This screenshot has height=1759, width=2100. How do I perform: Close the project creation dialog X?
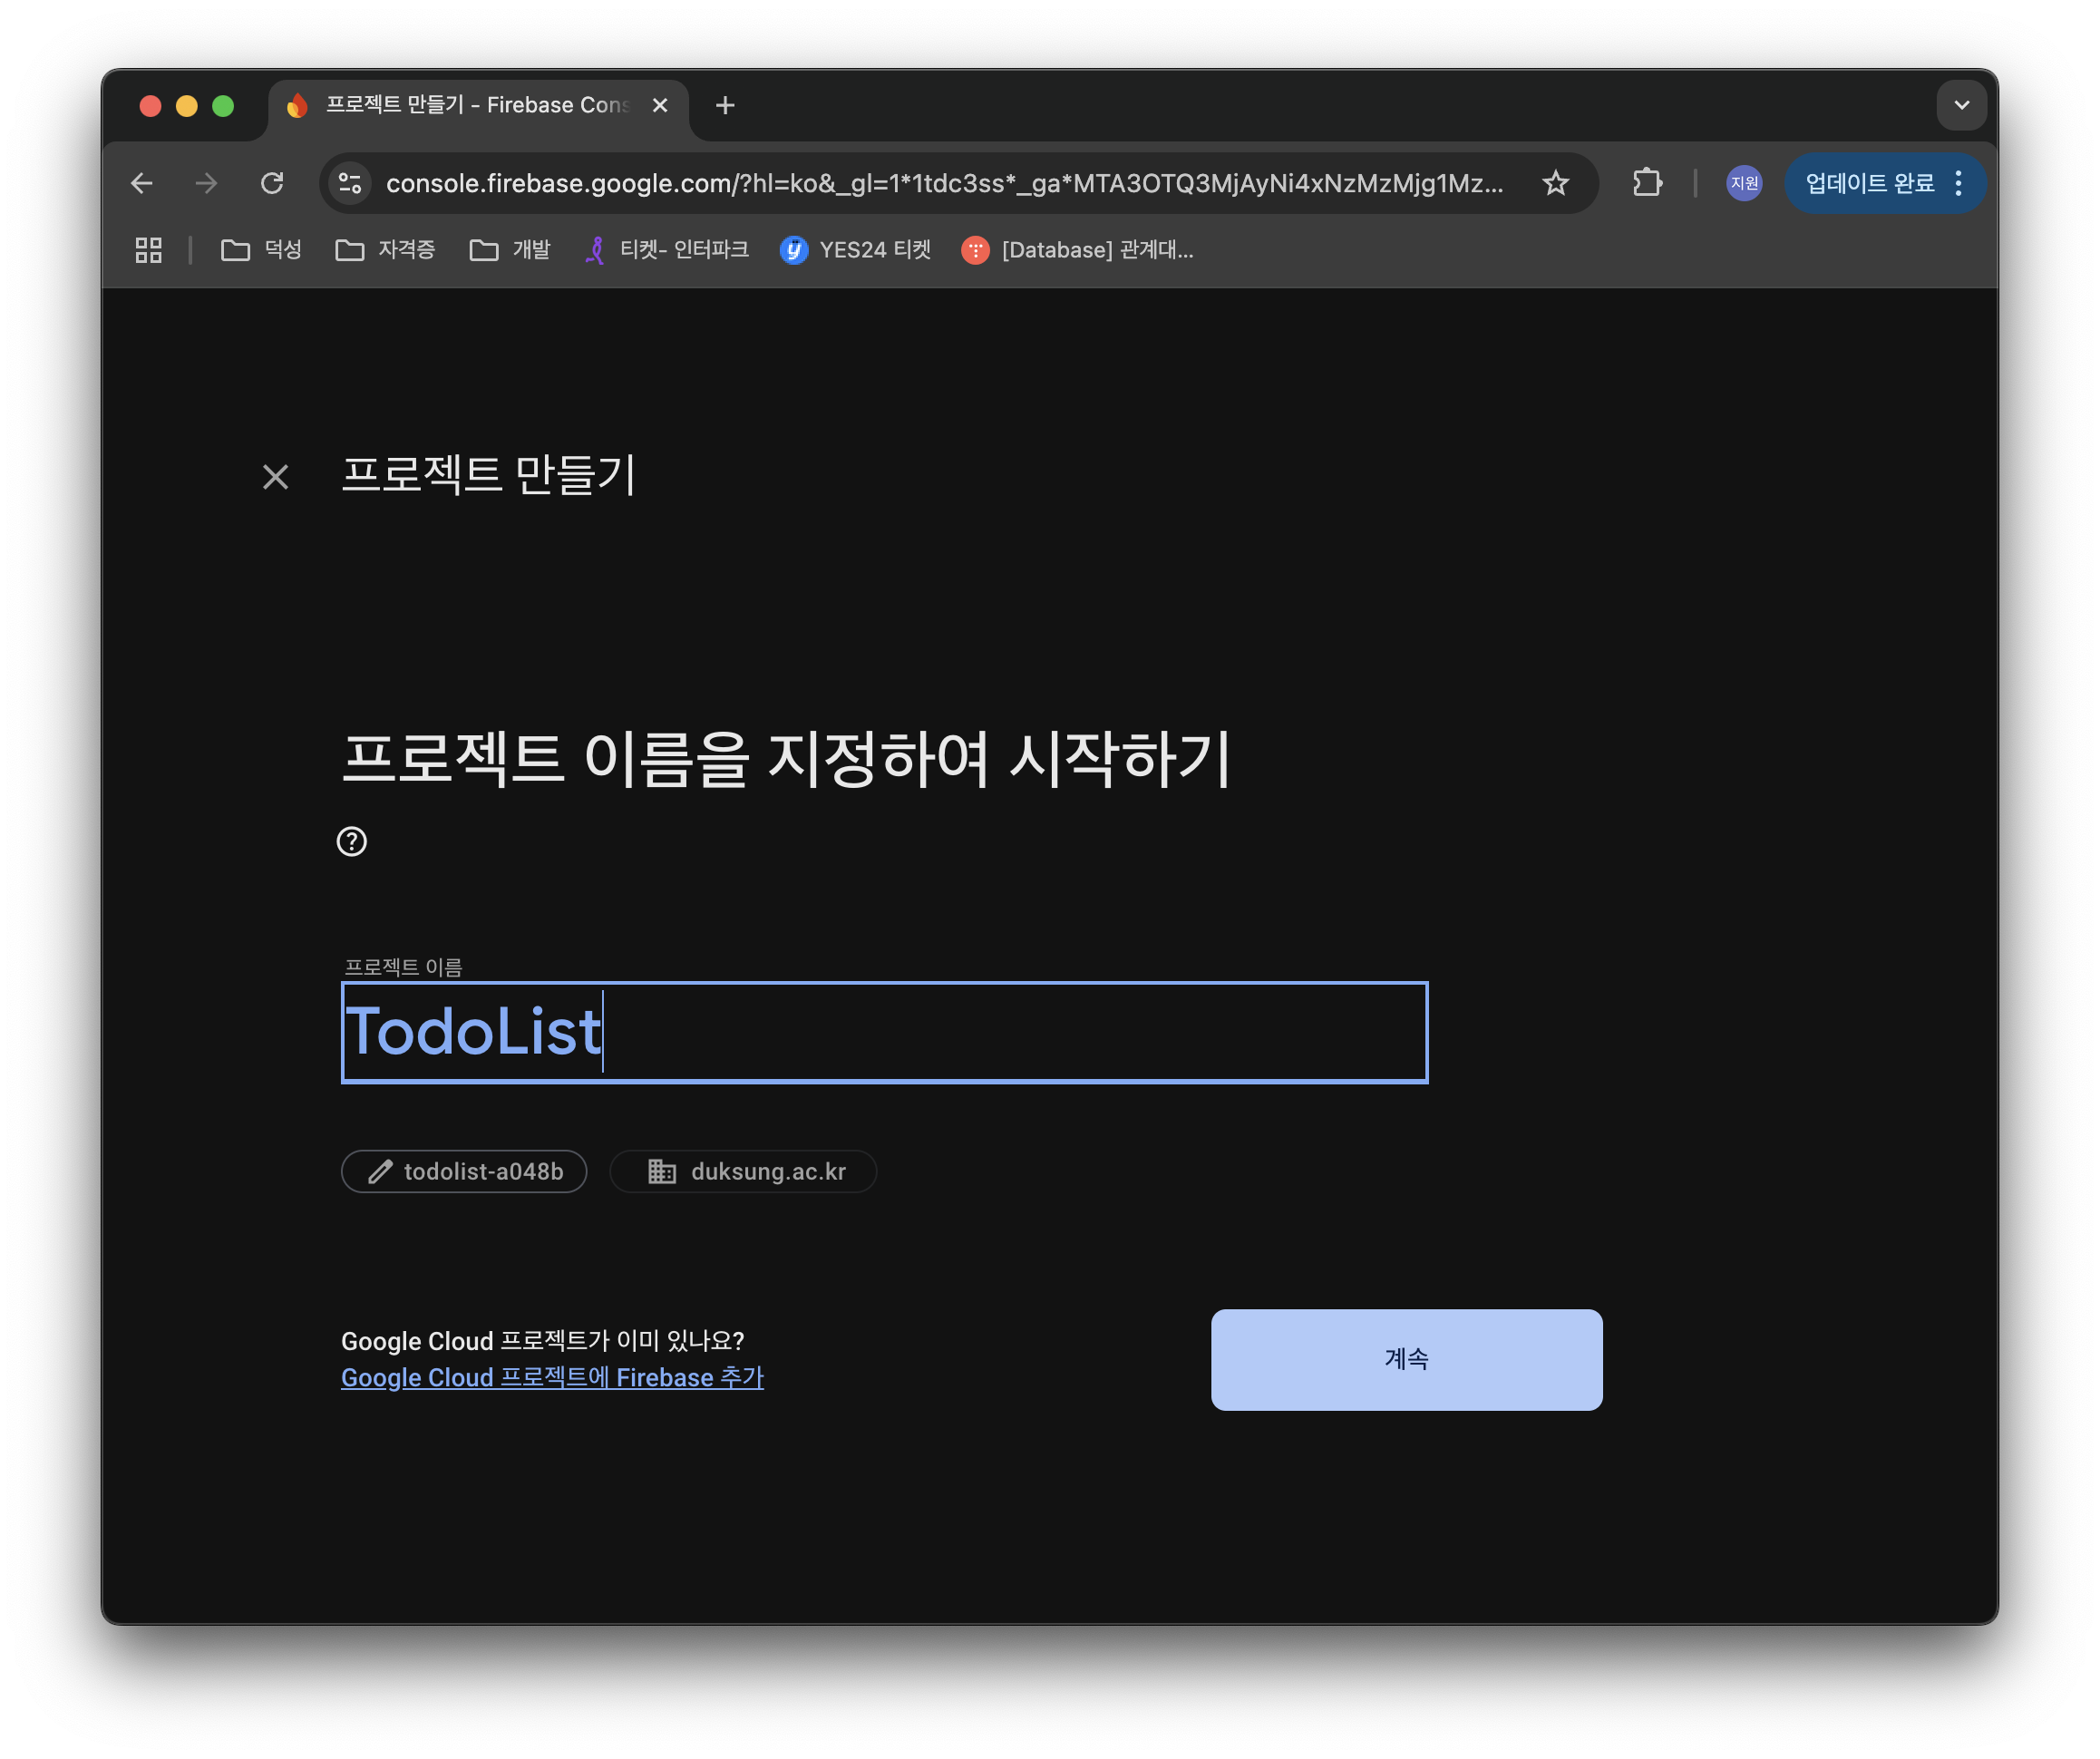[x=275, y=477]
